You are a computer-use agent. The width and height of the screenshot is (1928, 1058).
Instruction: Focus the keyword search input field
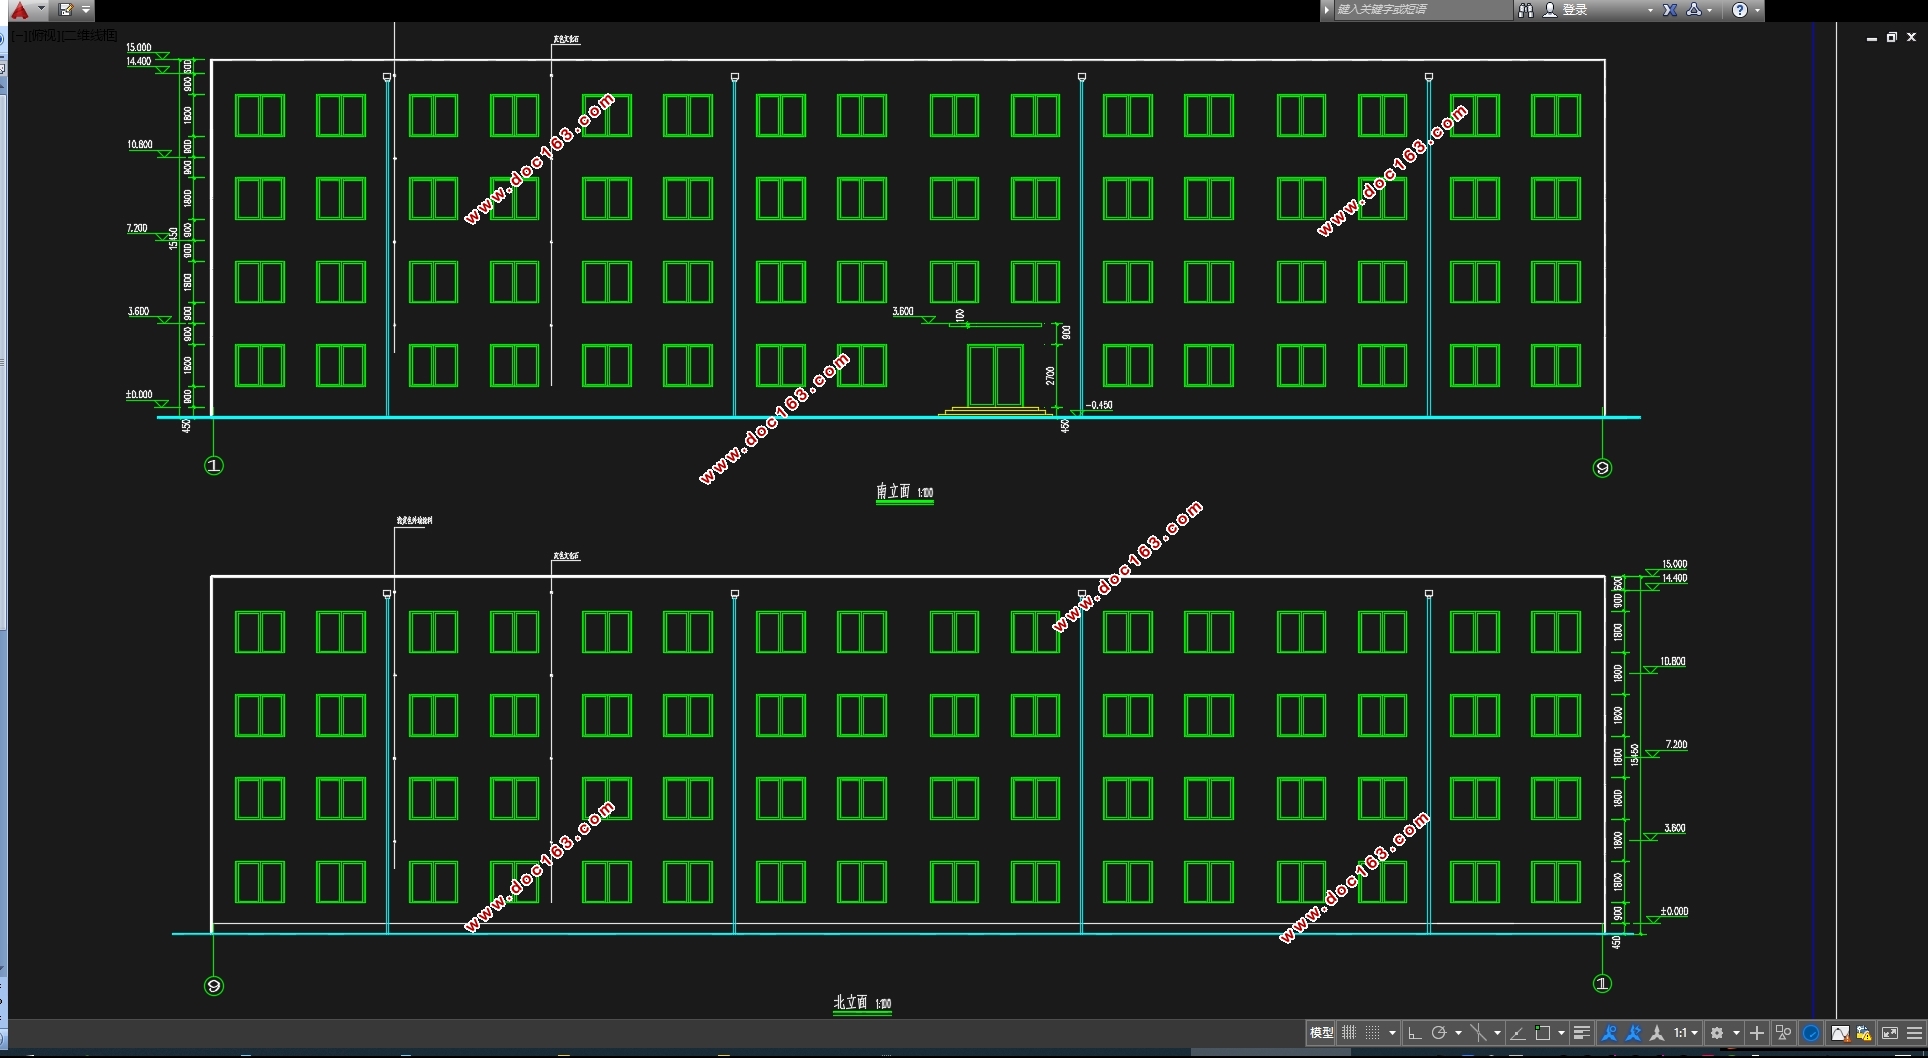[x=1423, y=10]
